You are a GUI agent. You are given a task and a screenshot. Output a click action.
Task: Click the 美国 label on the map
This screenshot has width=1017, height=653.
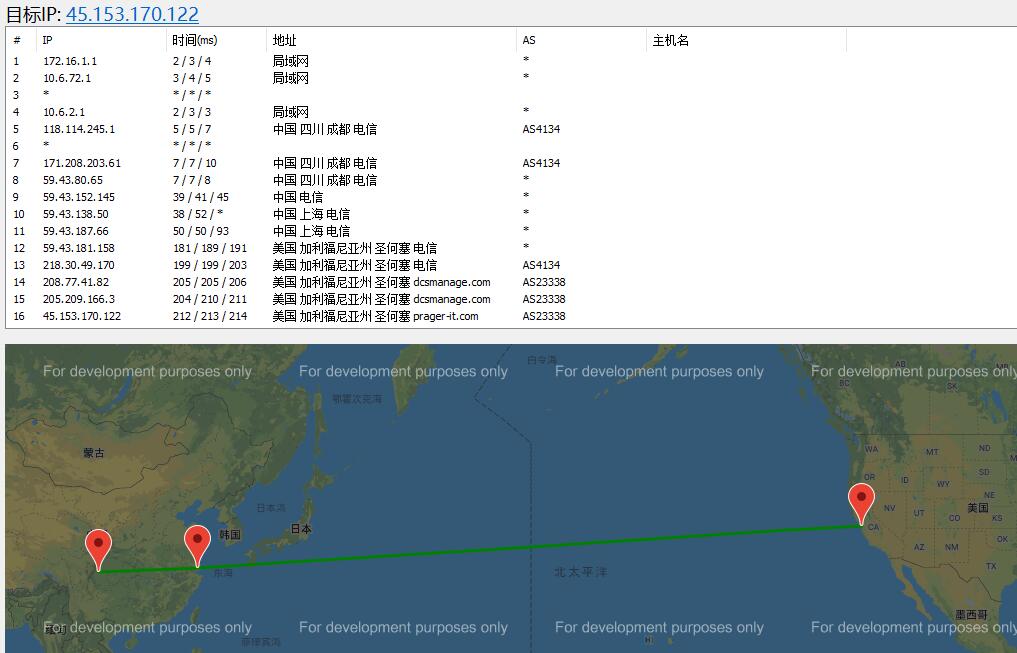(x=978, y=508)
